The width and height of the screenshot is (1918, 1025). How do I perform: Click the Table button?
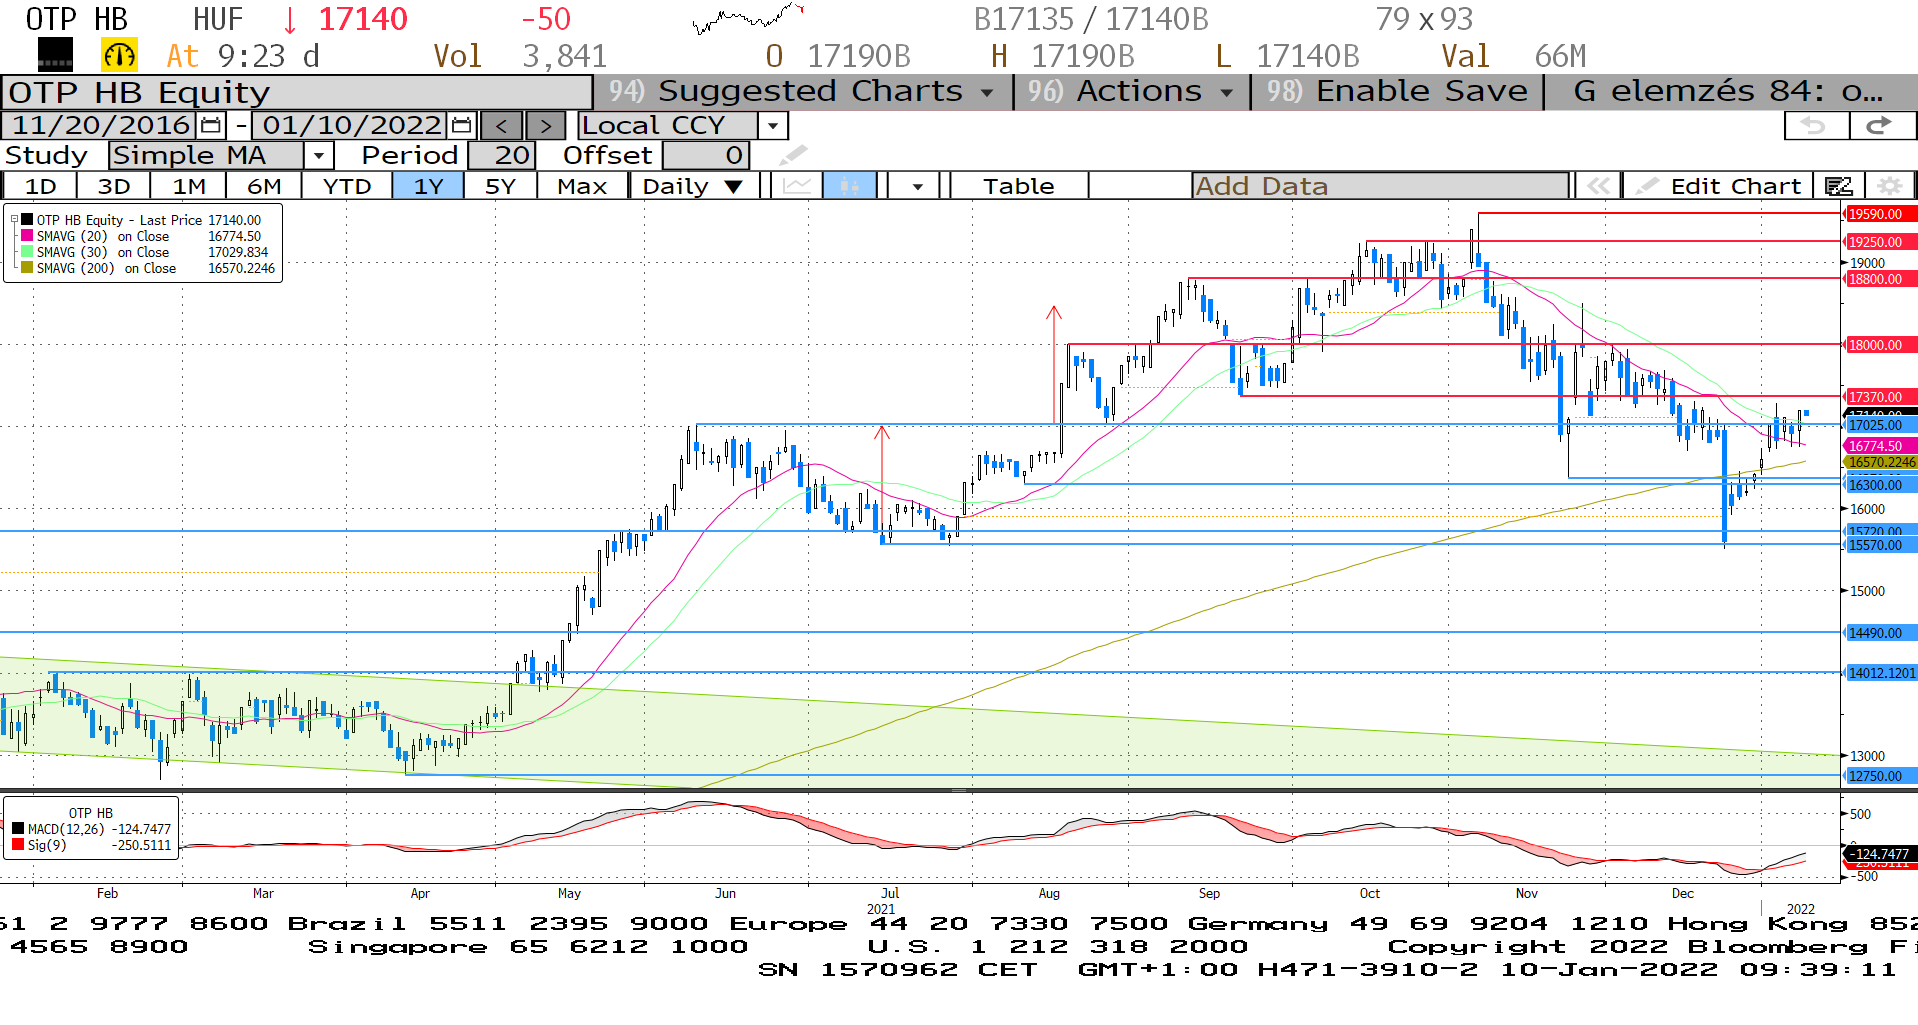(1018, 186)
